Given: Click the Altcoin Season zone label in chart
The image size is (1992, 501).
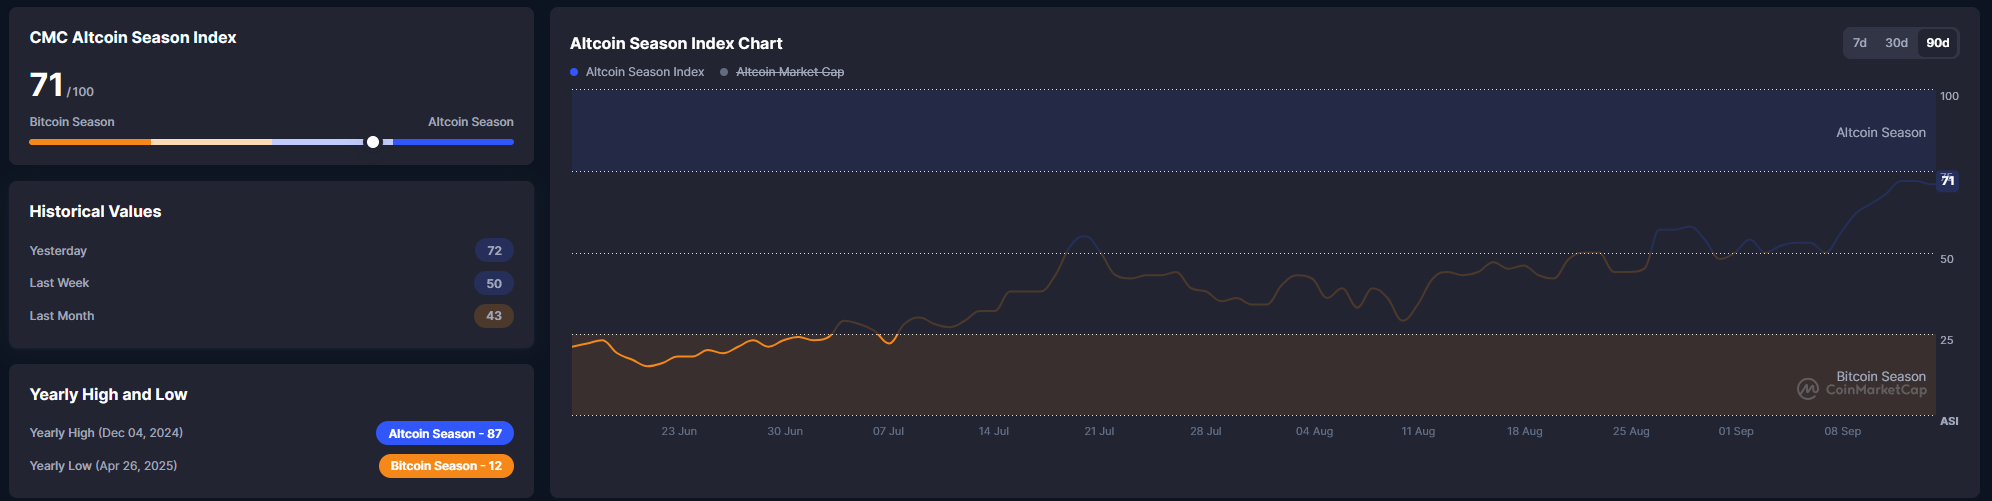Looking at the screenshot, I should pos(1881,132).
